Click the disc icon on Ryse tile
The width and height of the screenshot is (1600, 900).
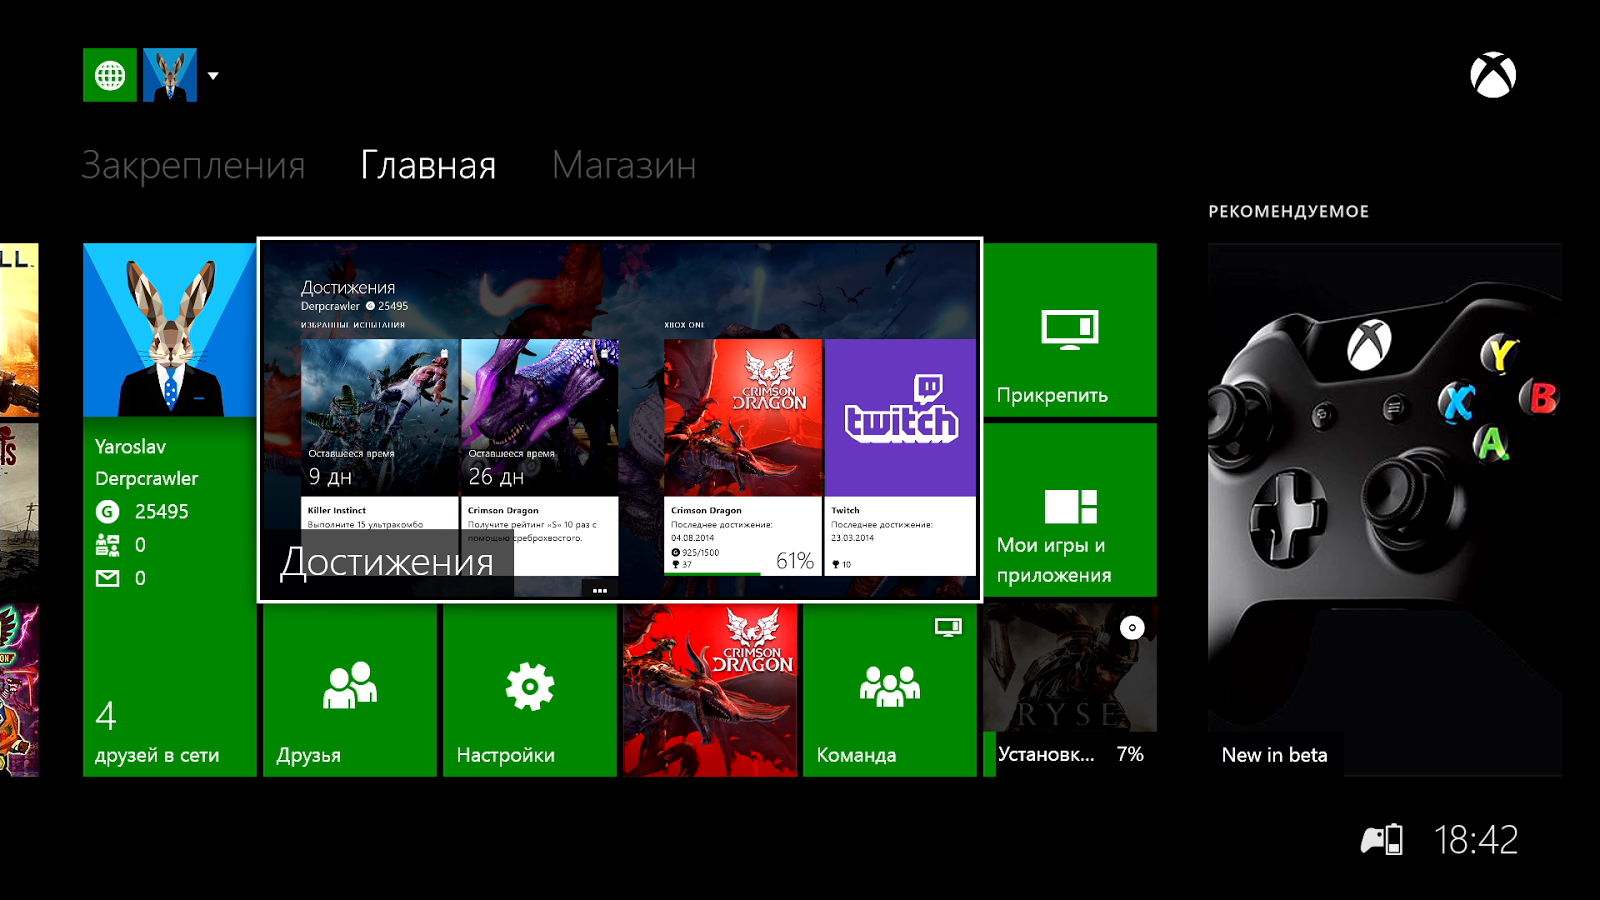pos(1132,628)
